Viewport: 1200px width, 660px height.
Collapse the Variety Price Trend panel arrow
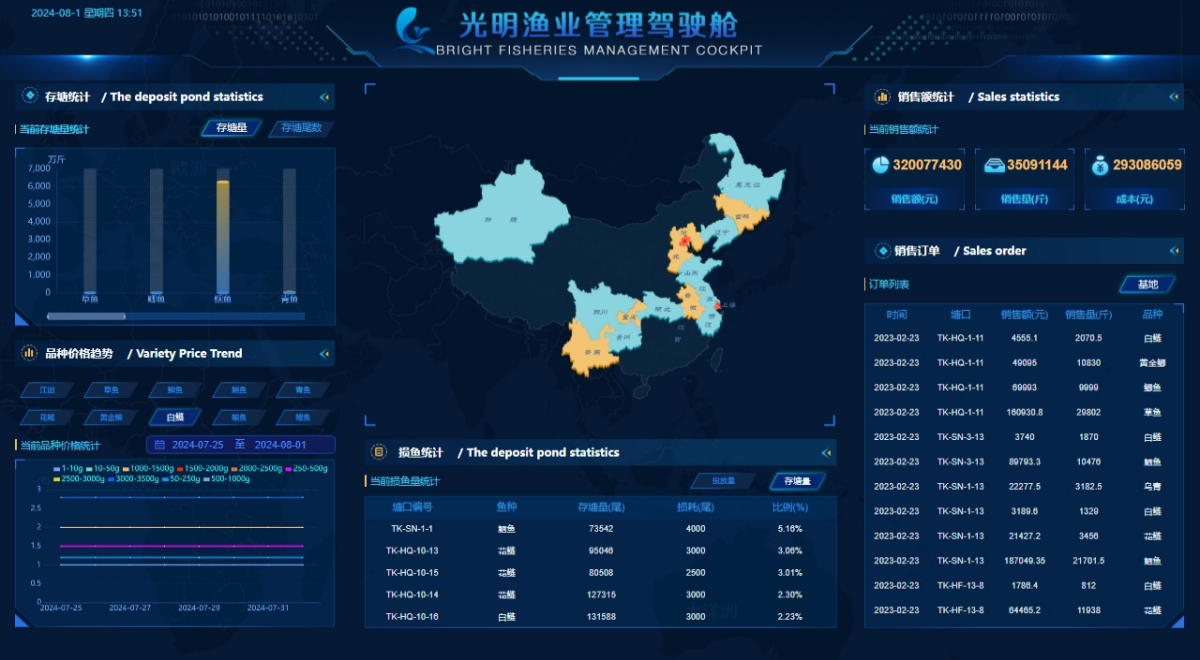[x=324, y=354]
